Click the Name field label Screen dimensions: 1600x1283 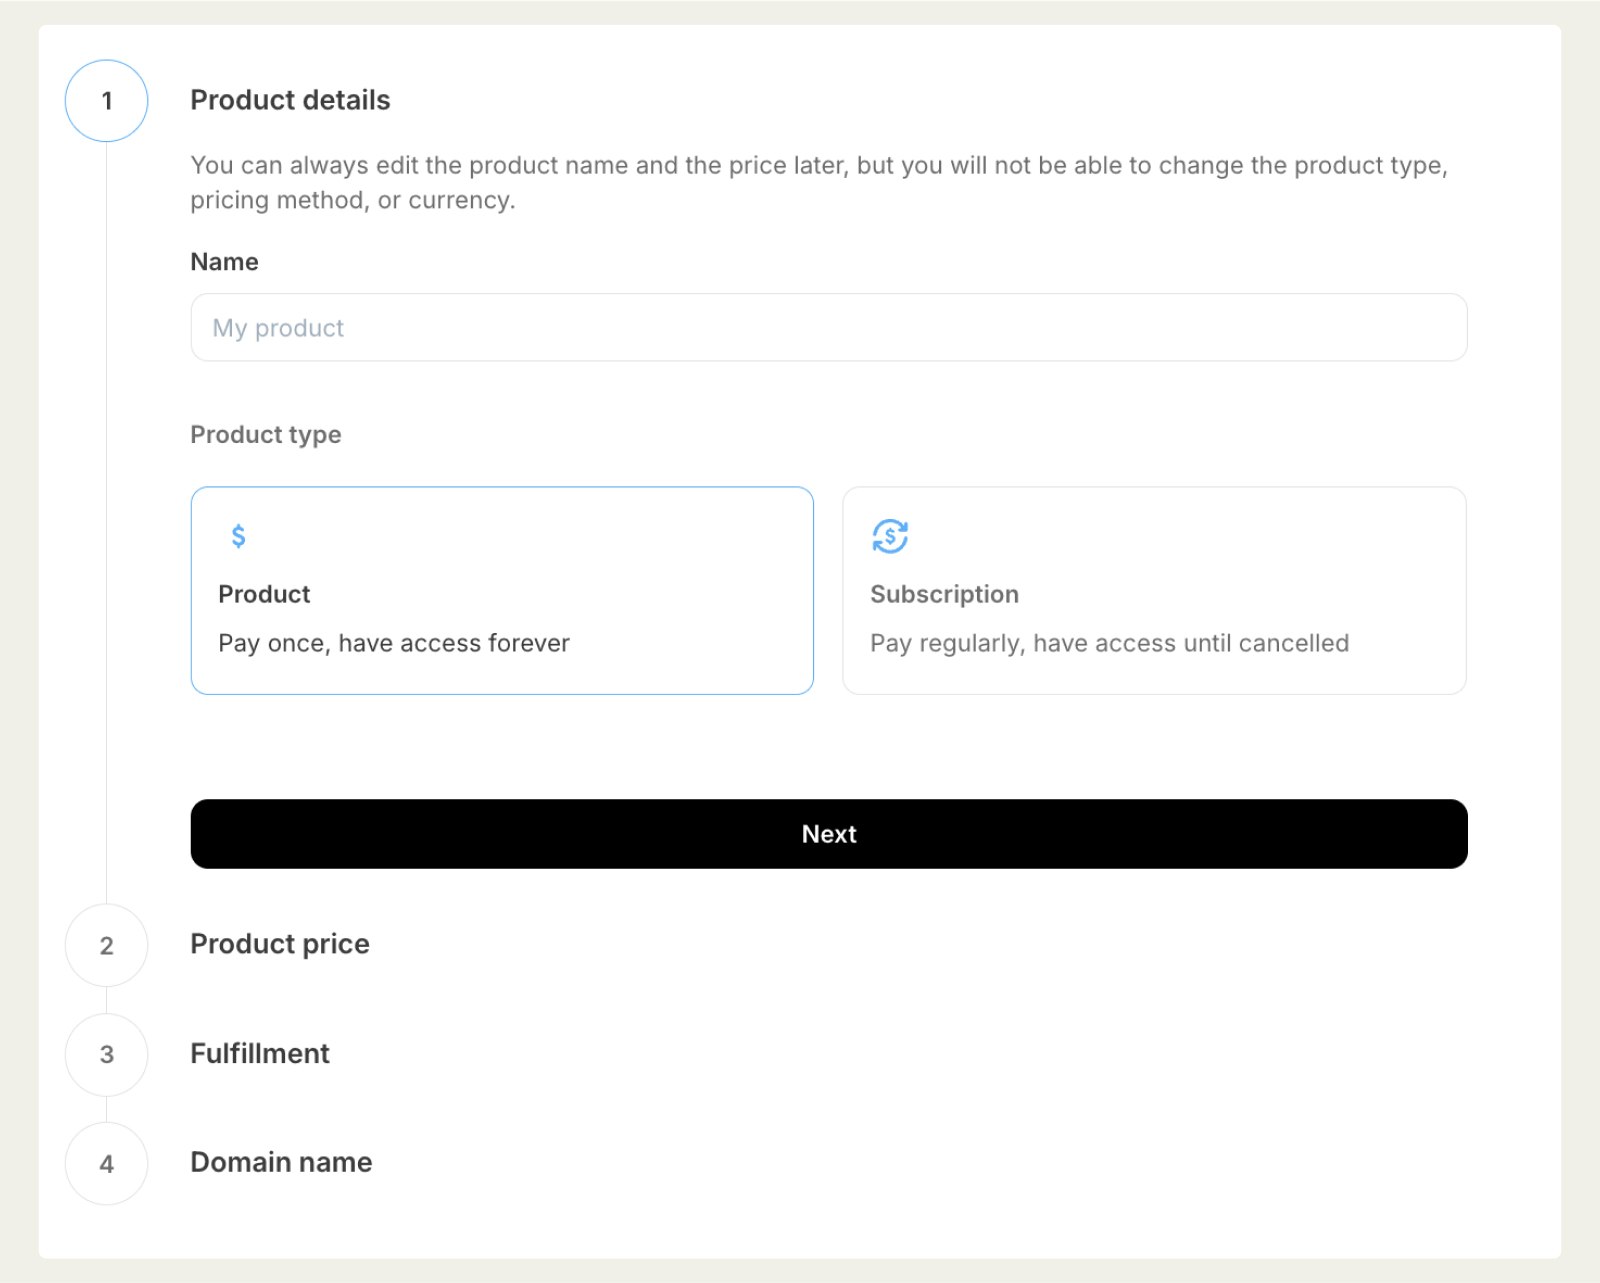(x=224, y=262)
